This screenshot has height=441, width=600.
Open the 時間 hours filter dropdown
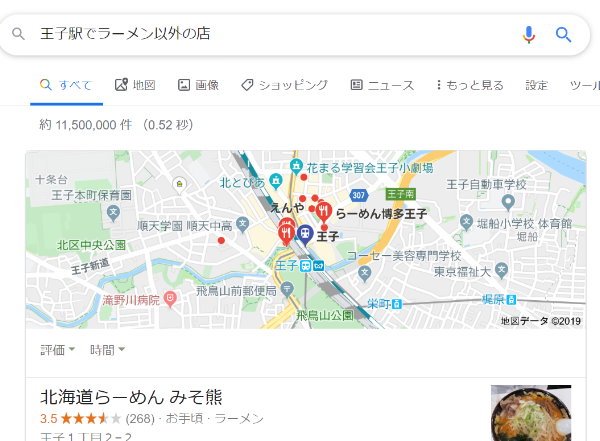pos(107,350)
